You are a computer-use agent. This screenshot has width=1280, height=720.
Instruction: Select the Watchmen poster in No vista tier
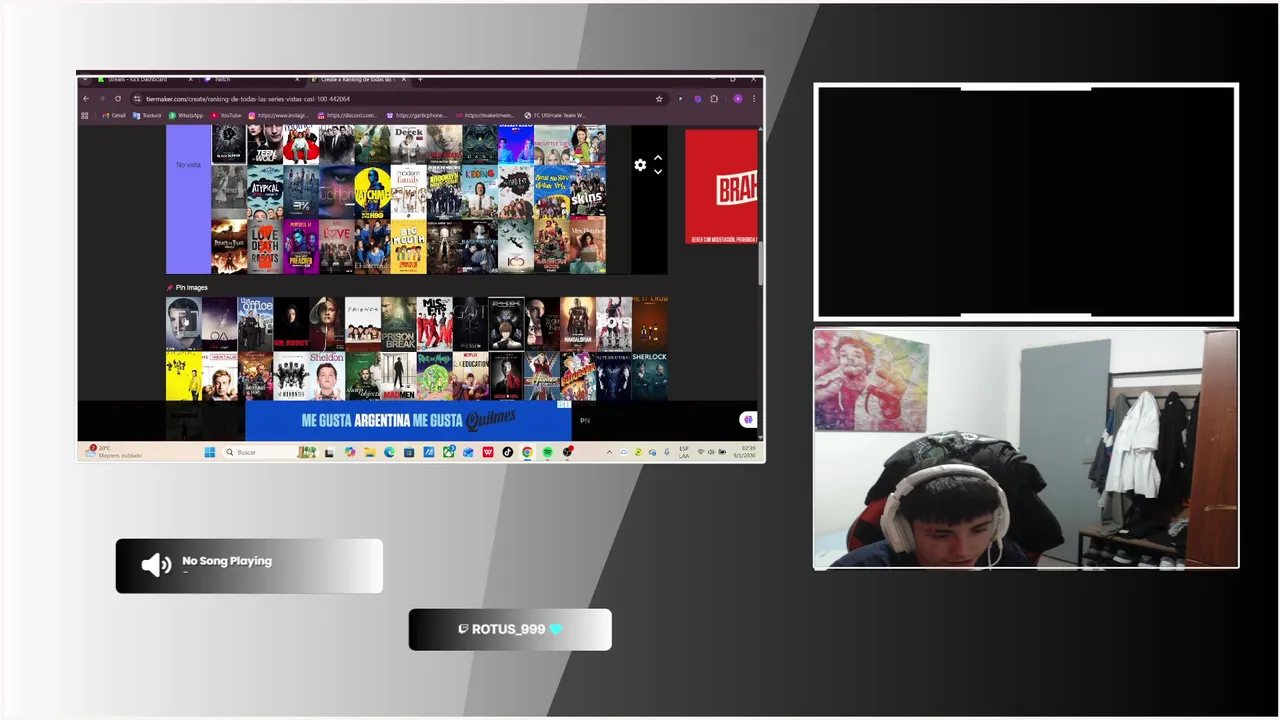pos(372,192)
